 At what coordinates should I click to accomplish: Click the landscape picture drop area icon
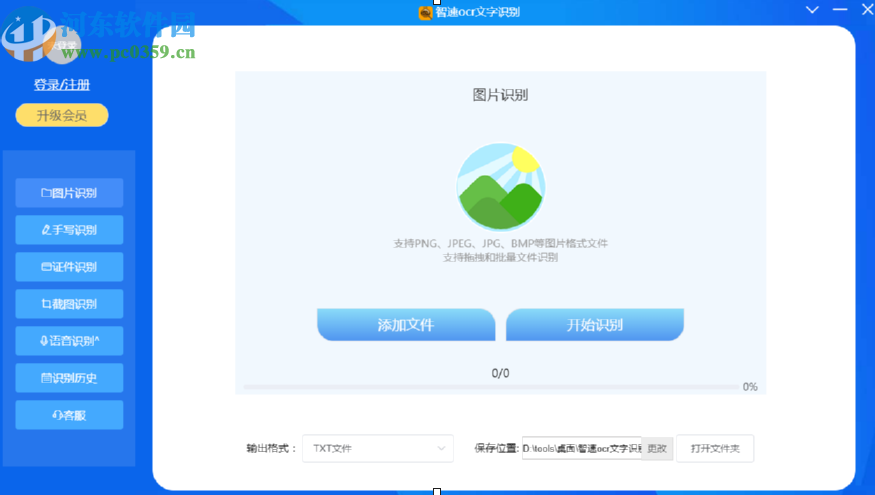(501, 187)
